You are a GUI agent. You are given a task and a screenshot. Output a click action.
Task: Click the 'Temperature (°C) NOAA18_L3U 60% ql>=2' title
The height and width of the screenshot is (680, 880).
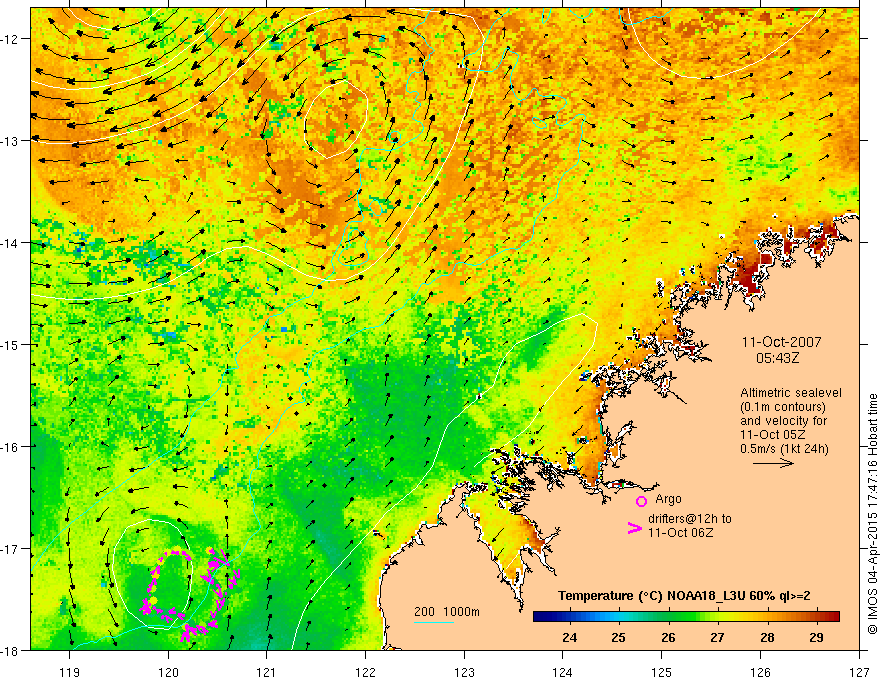click(684, 596)
